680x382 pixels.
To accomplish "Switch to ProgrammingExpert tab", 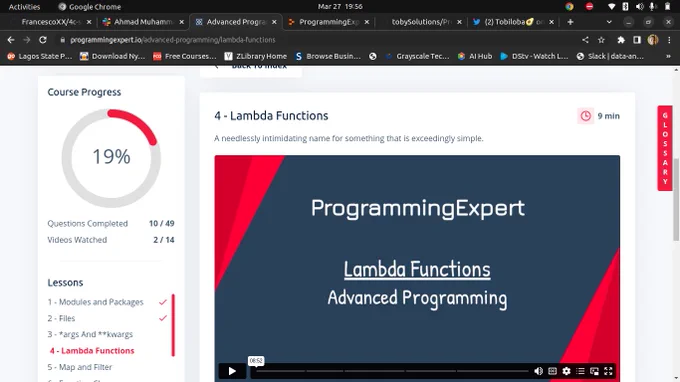I will pyautogui.click(x=328, y=22).
